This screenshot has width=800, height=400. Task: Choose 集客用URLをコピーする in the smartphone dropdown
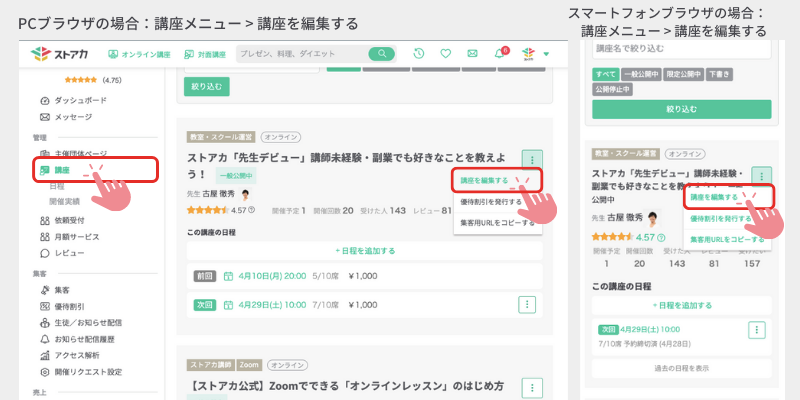[728, 239]
